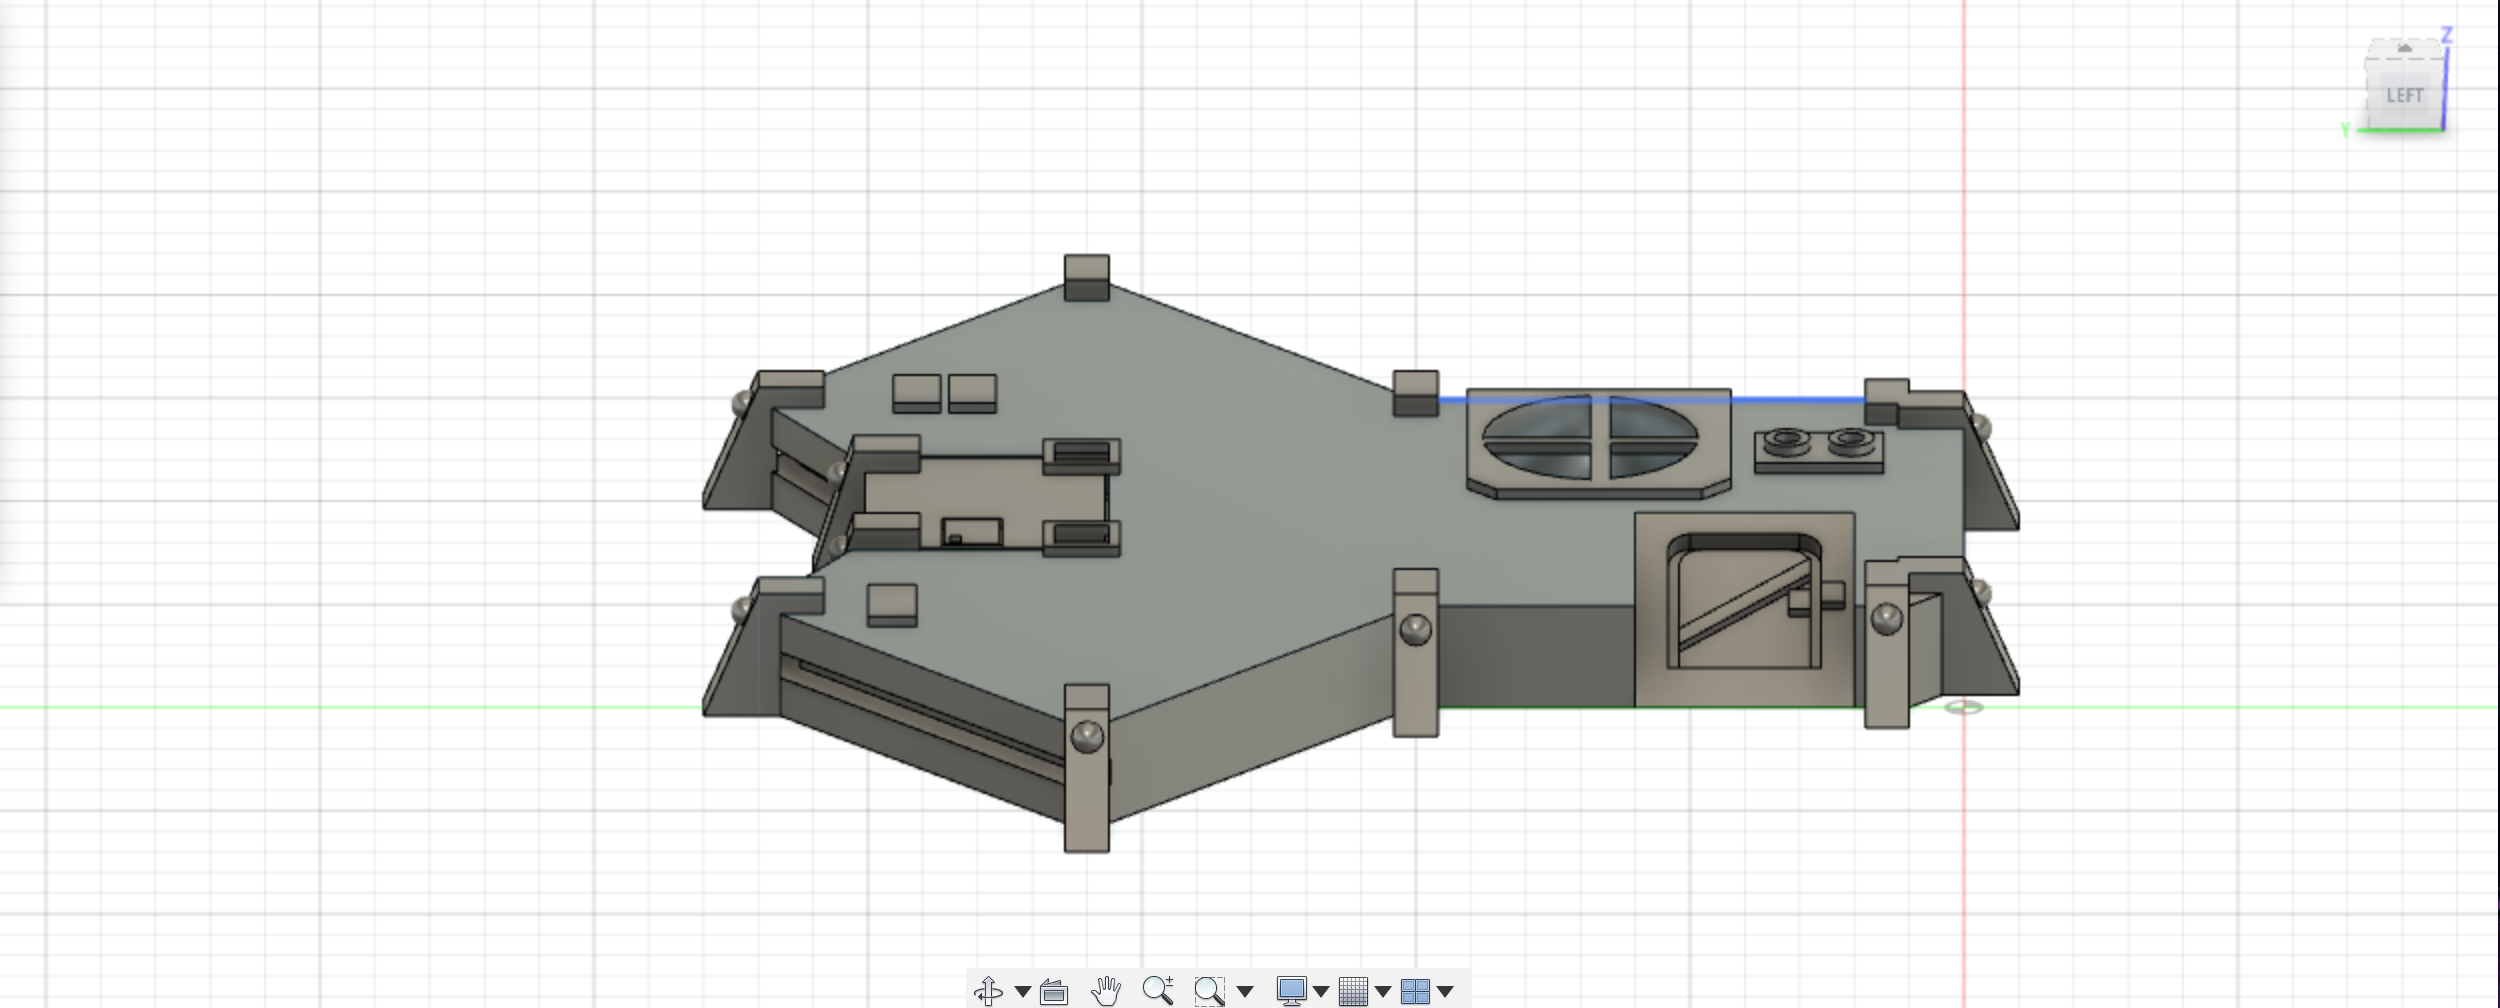Screen dimensions: 2500x1008
Task: Select the Zoom Window tool
Action: click(1208, 990)
